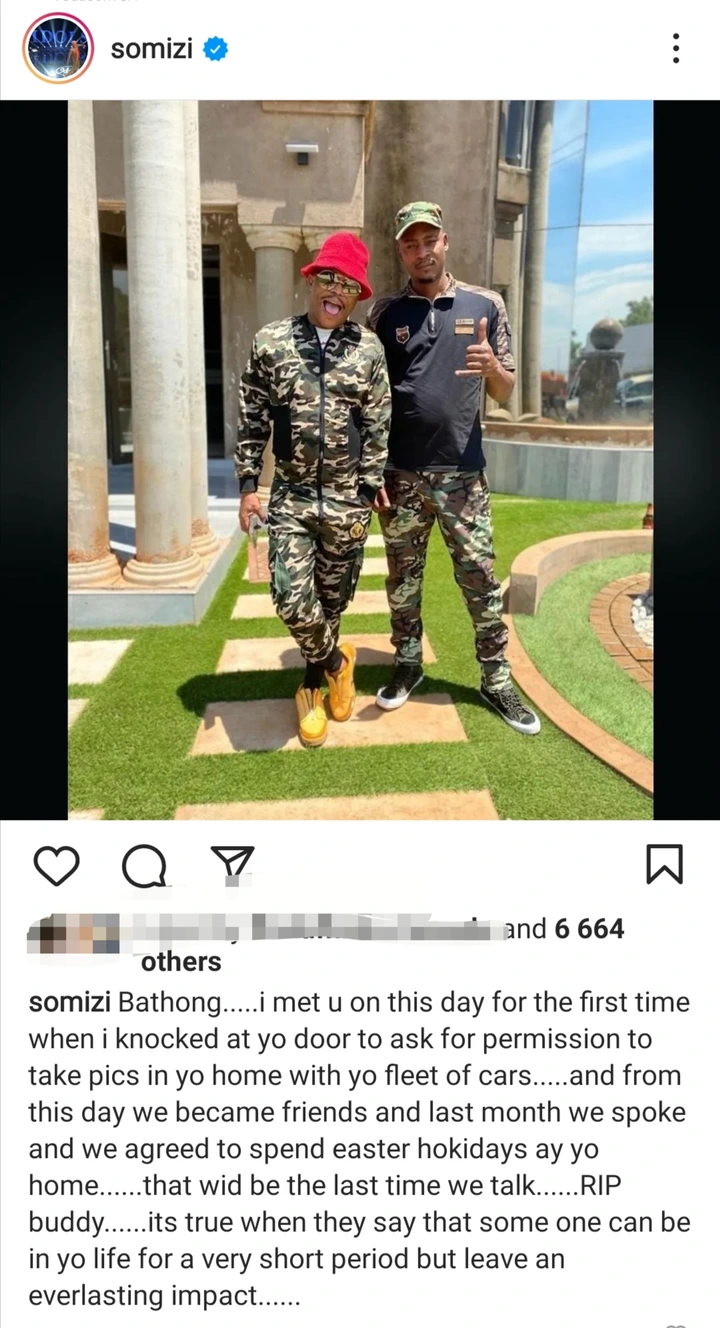Viewport: 720px width, 1328px height.
Task: Like the post with the heart icon
Action: coord(56,865)
